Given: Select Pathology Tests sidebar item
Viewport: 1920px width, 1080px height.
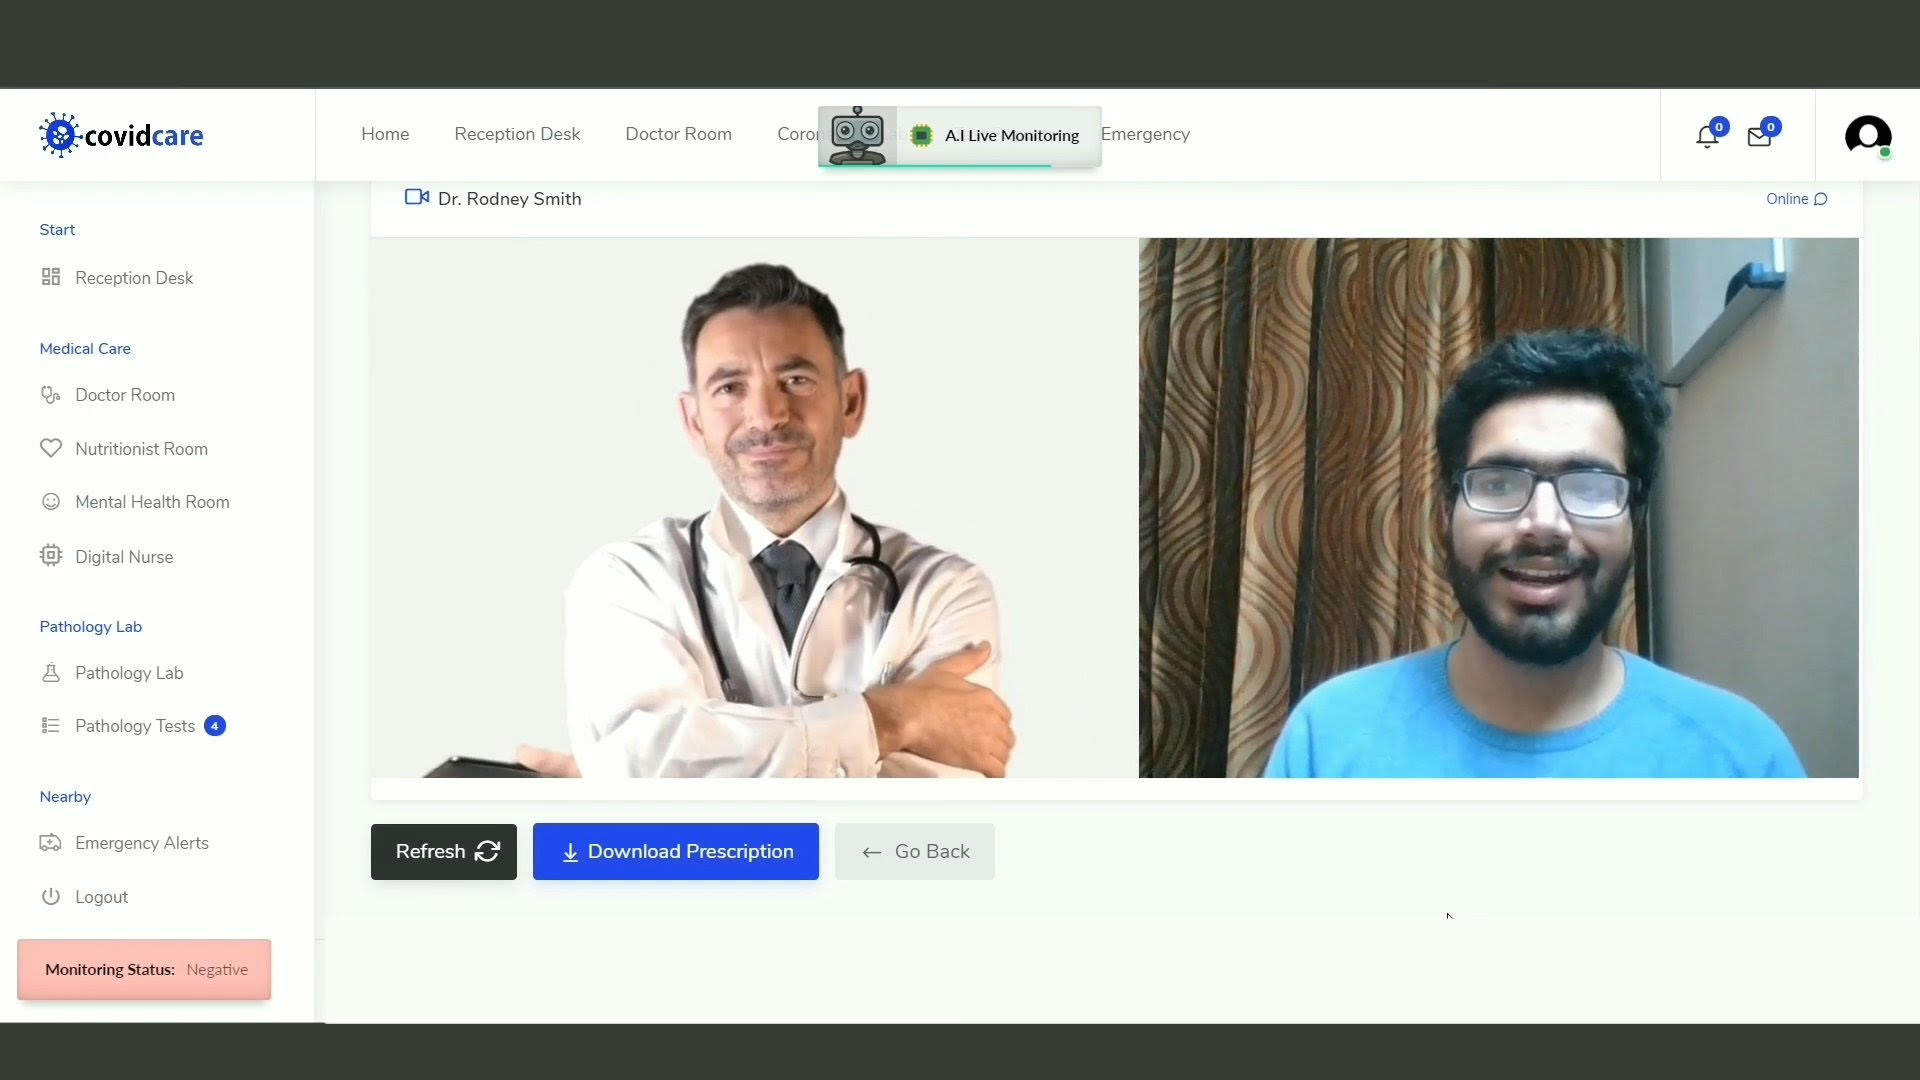Looking at the screenshot, I should click(x=135, y=726).
